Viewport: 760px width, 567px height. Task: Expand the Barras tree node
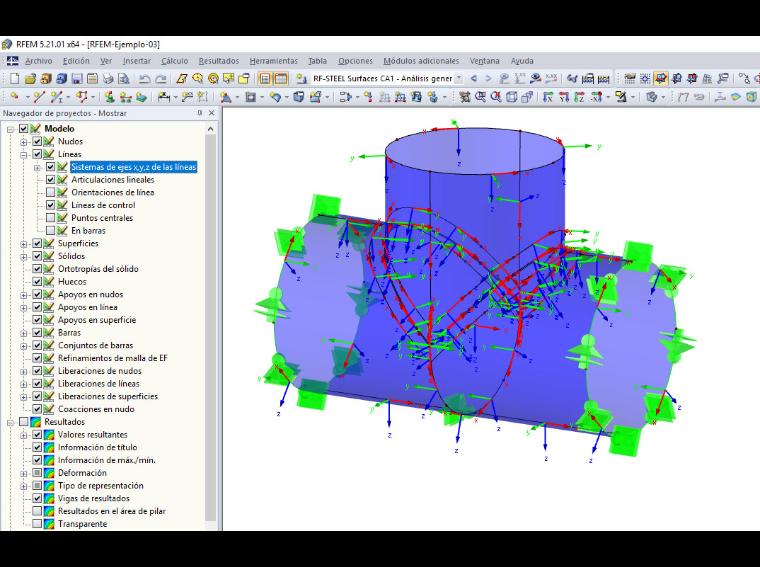pos(24,333)
